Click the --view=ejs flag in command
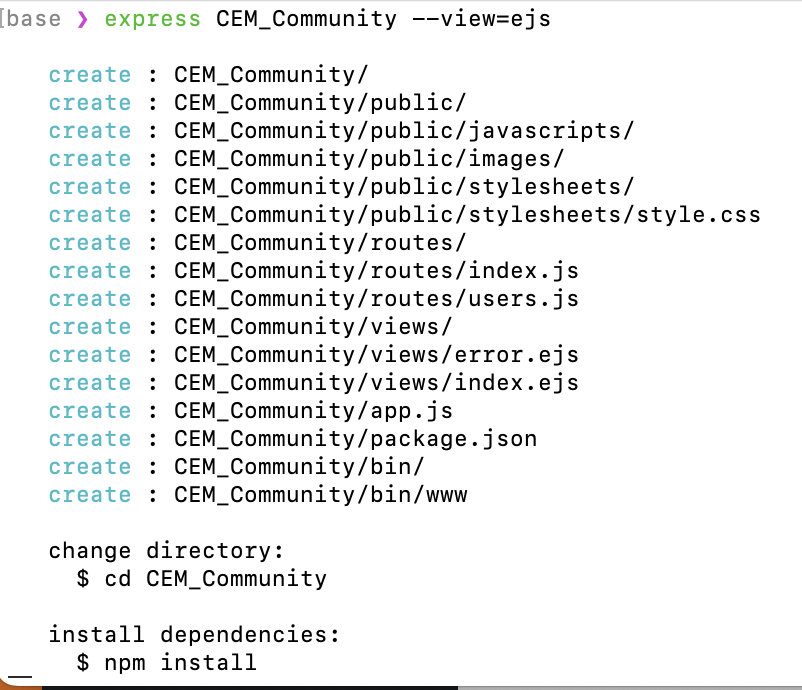The image size is (802, 690). 482,20
